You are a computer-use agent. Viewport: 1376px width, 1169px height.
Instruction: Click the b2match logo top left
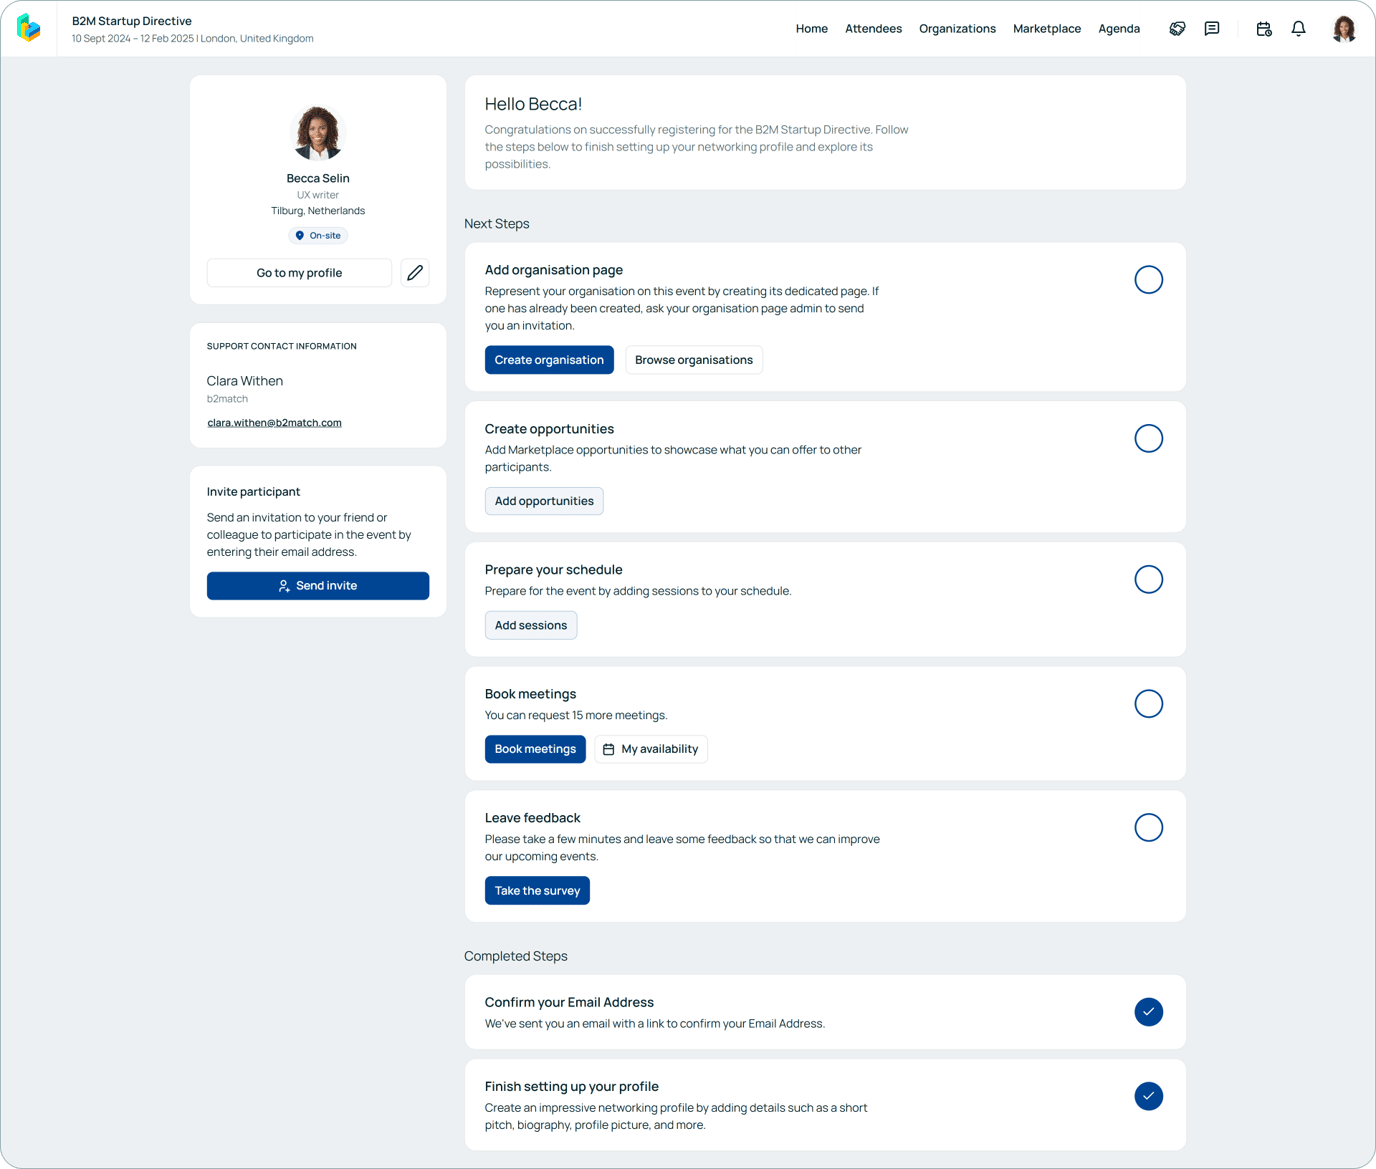[x=29, y=28]
